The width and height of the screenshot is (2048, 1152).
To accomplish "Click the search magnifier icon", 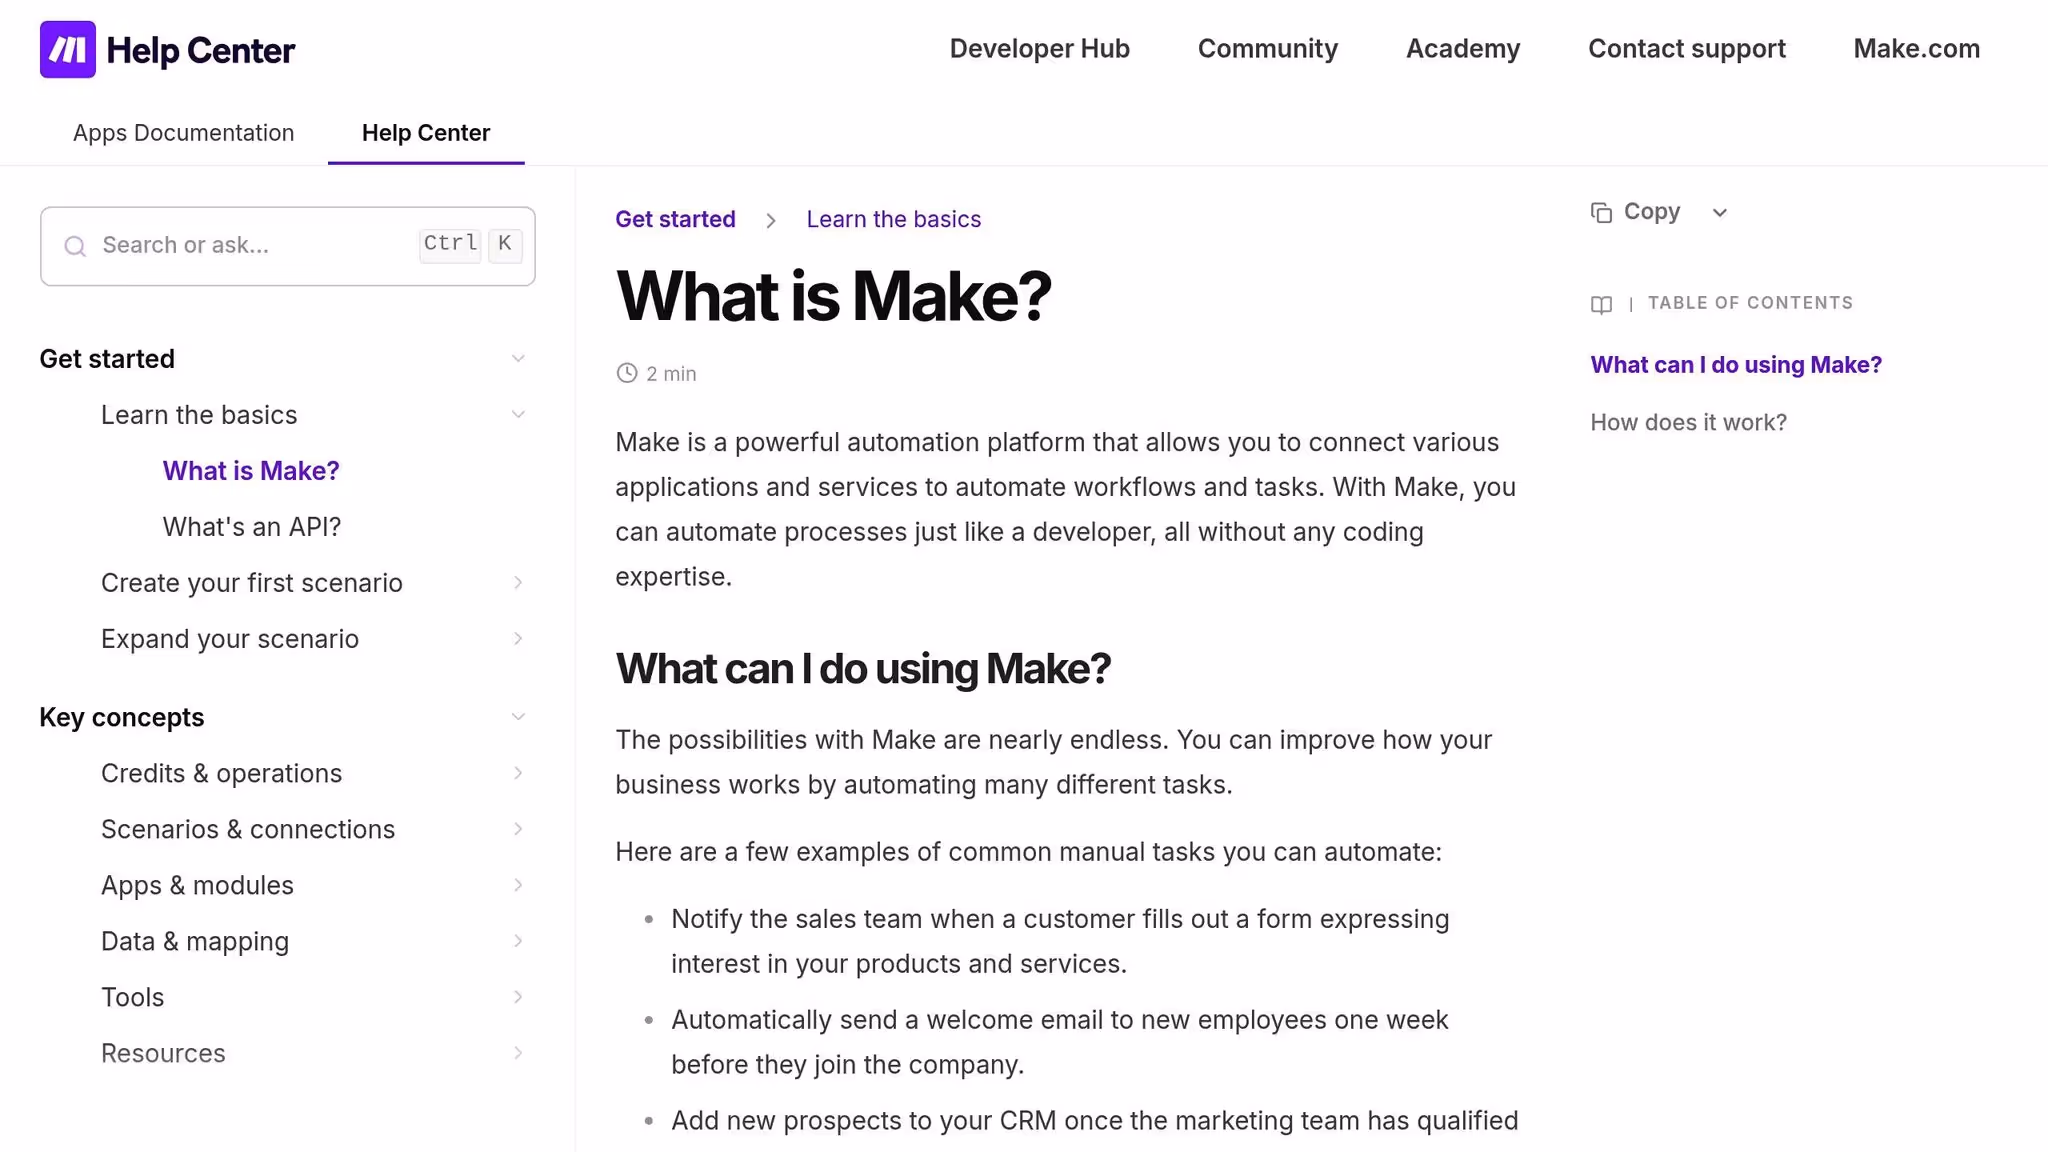I will (75, 245).
